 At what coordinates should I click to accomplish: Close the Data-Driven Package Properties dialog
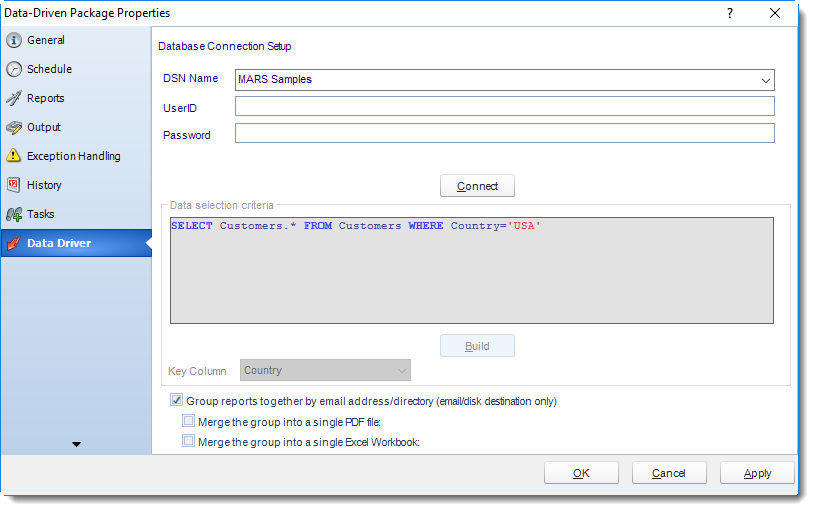click(775, 13)
